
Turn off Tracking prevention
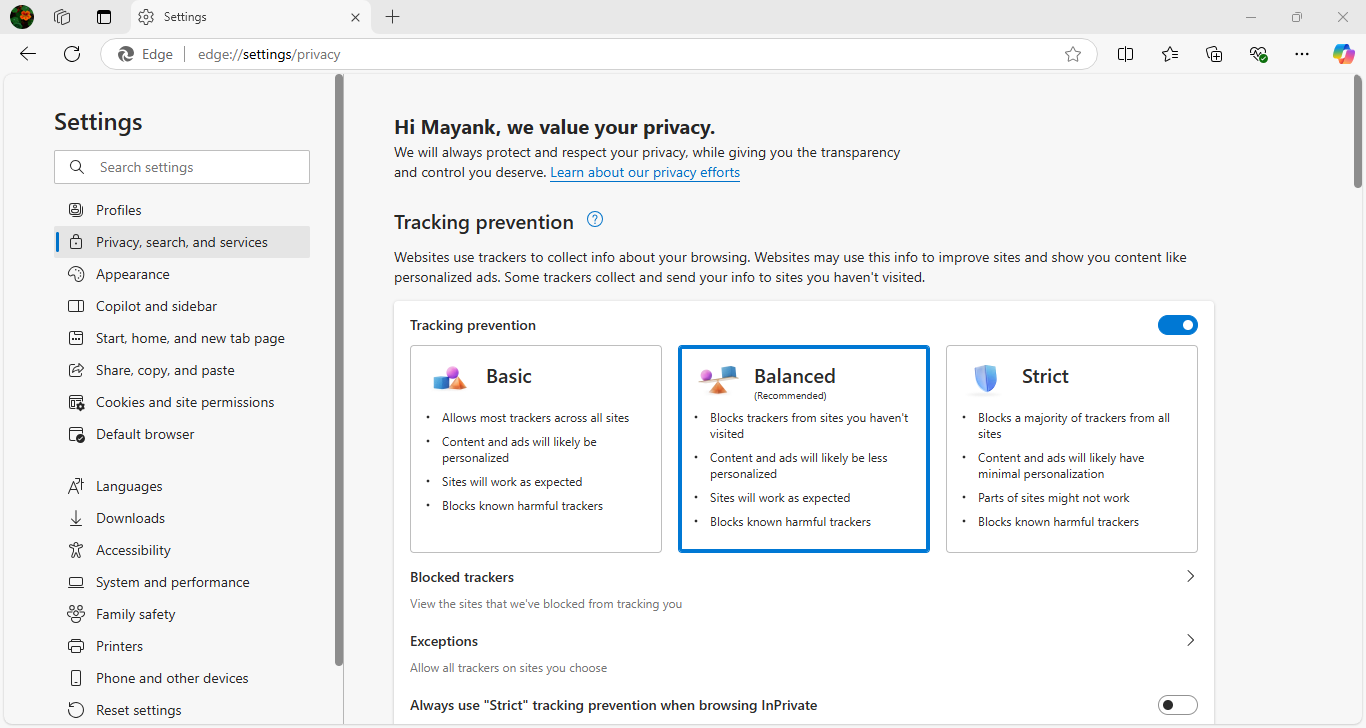(x=1178, y=324)
